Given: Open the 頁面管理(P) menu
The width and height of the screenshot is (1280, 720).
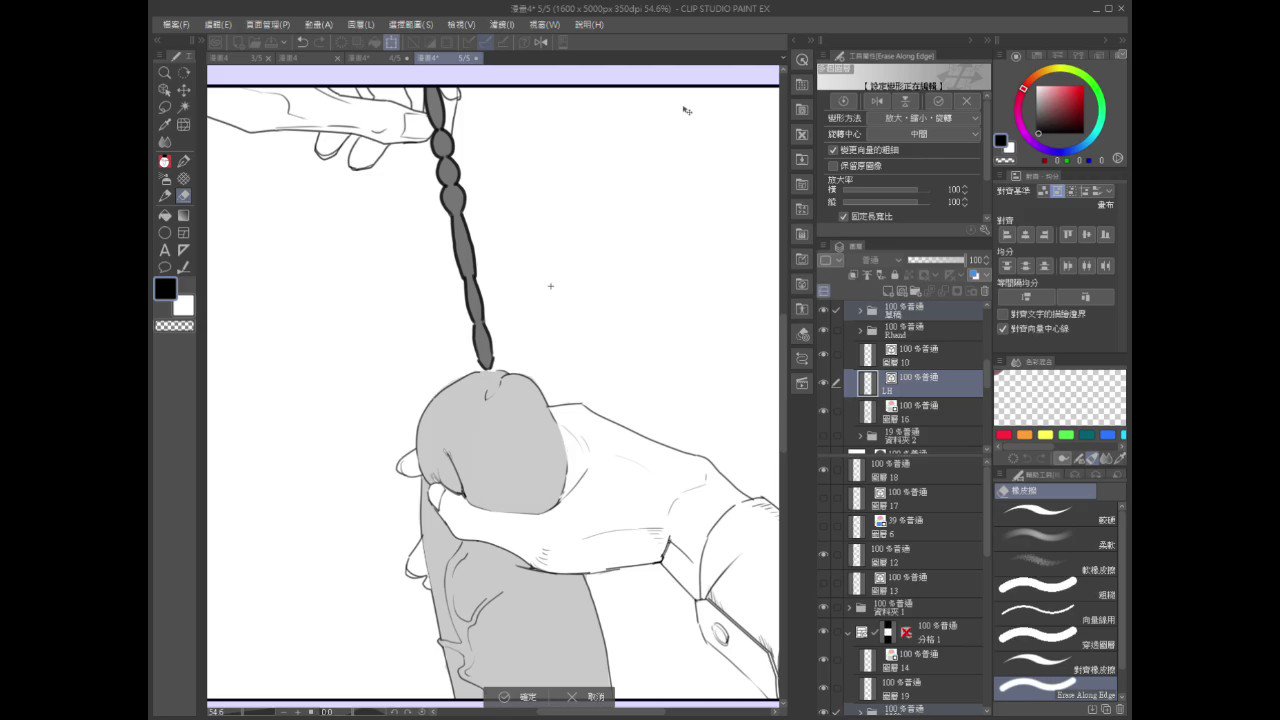Looking at the screenshot, I should click(x=268, y=25).
